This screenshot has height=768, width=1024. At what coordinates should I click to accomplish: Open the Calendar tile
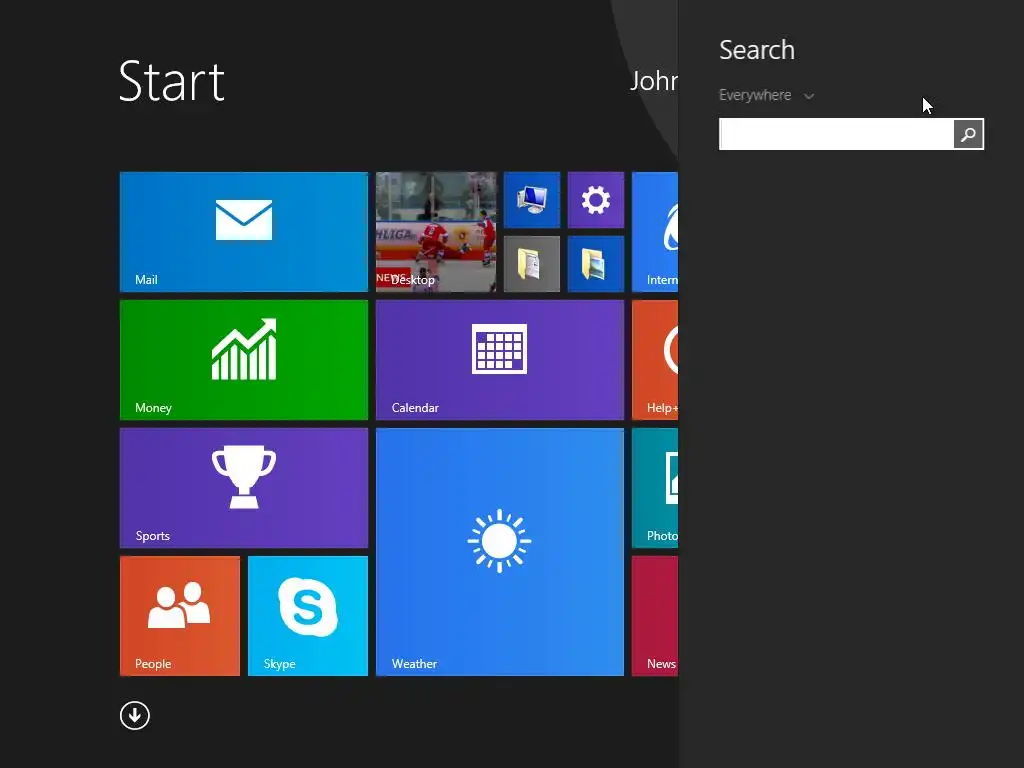click(500, 360)
